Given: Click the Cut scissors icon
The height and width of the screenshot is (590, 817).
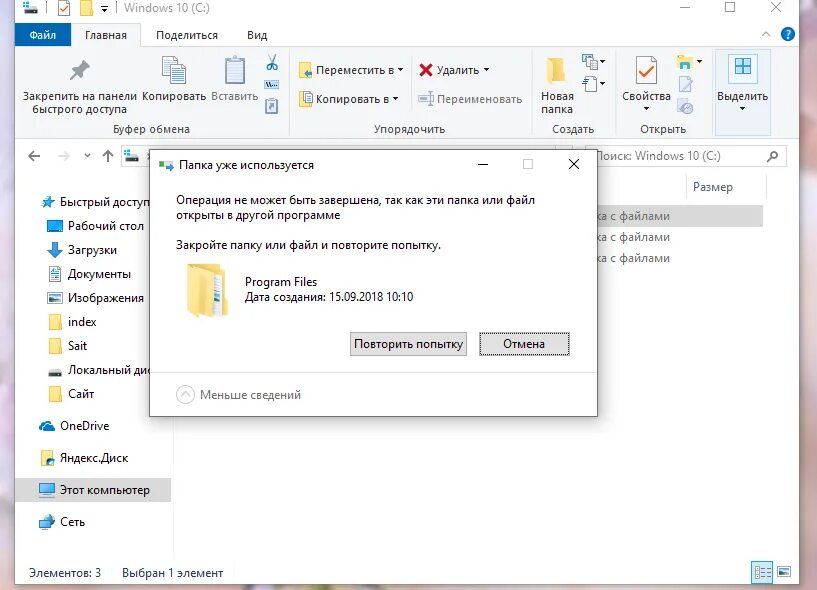Looking at the screenshot, I should tap(272, 62).
